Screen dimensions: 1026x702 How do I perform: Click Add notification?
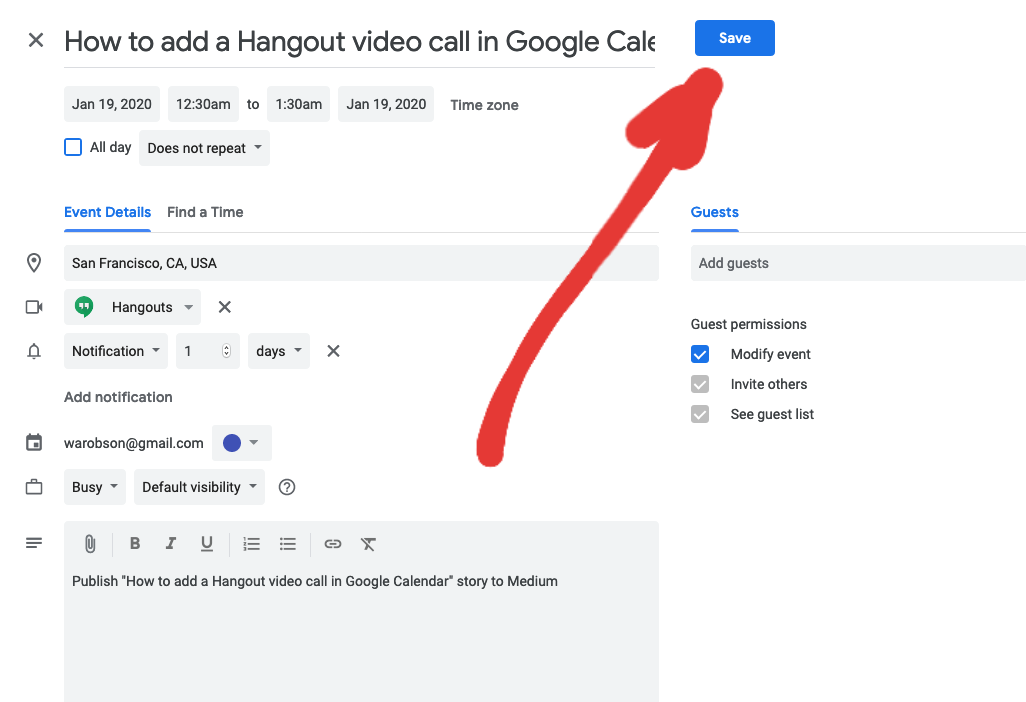click(118, 397)
